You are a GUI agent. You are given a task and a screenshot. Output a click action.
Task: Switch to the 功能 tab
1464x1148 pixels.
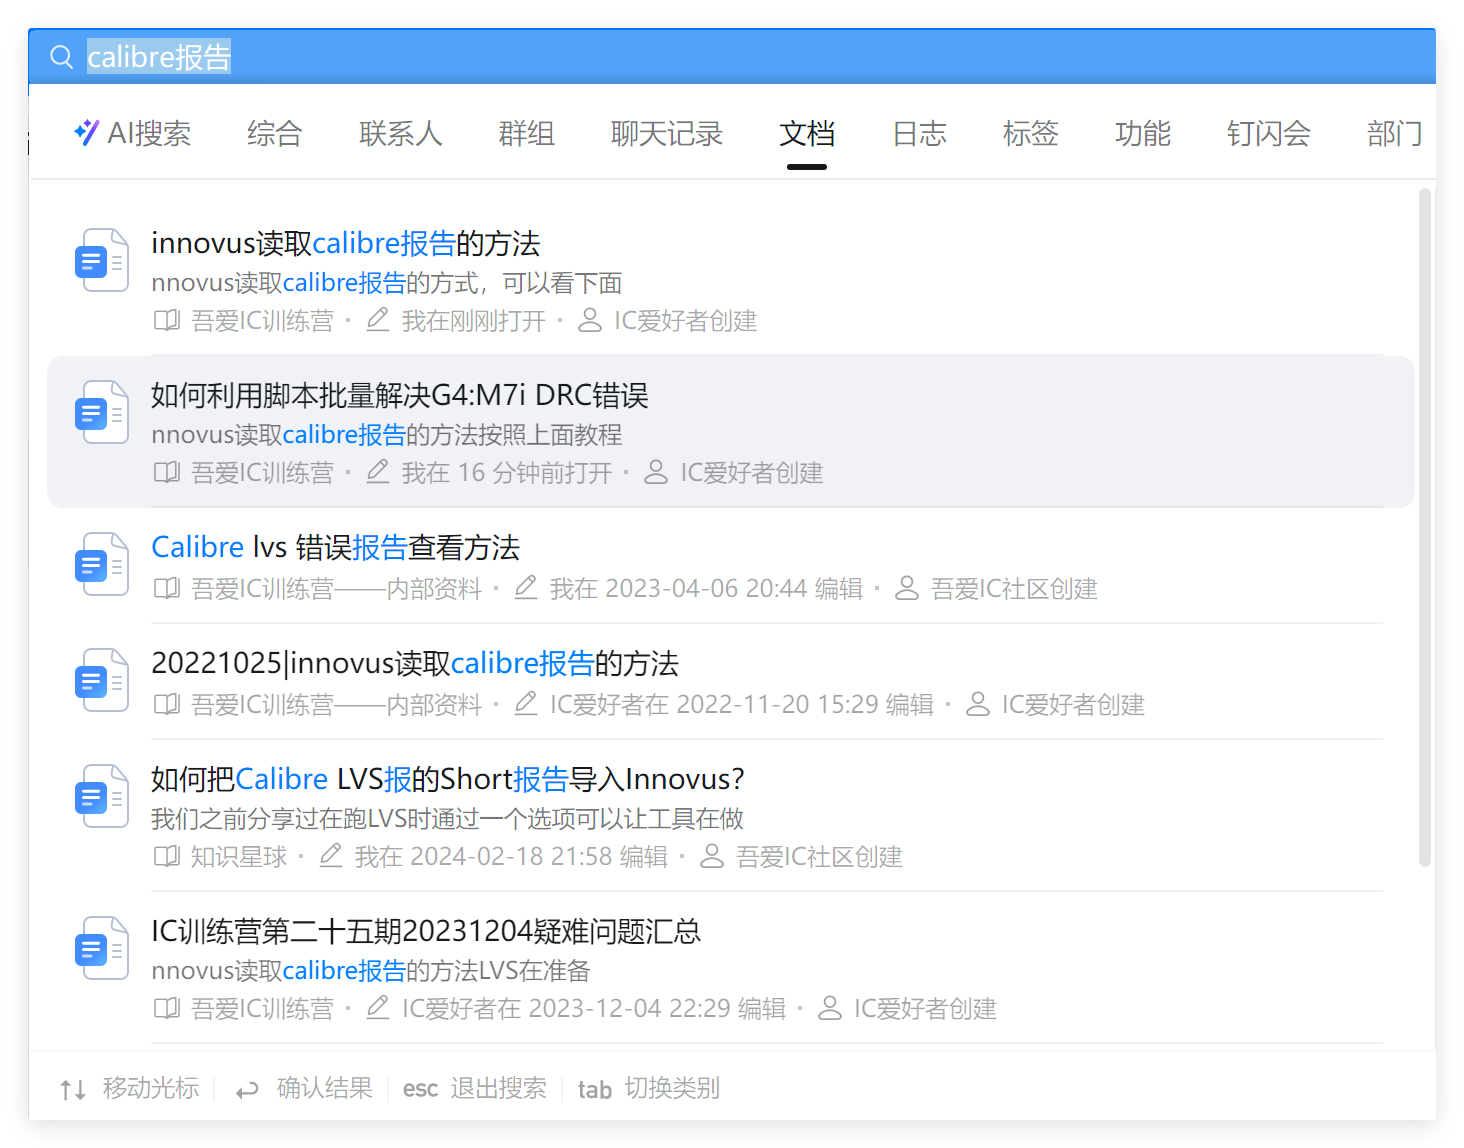click(1143, 133)
